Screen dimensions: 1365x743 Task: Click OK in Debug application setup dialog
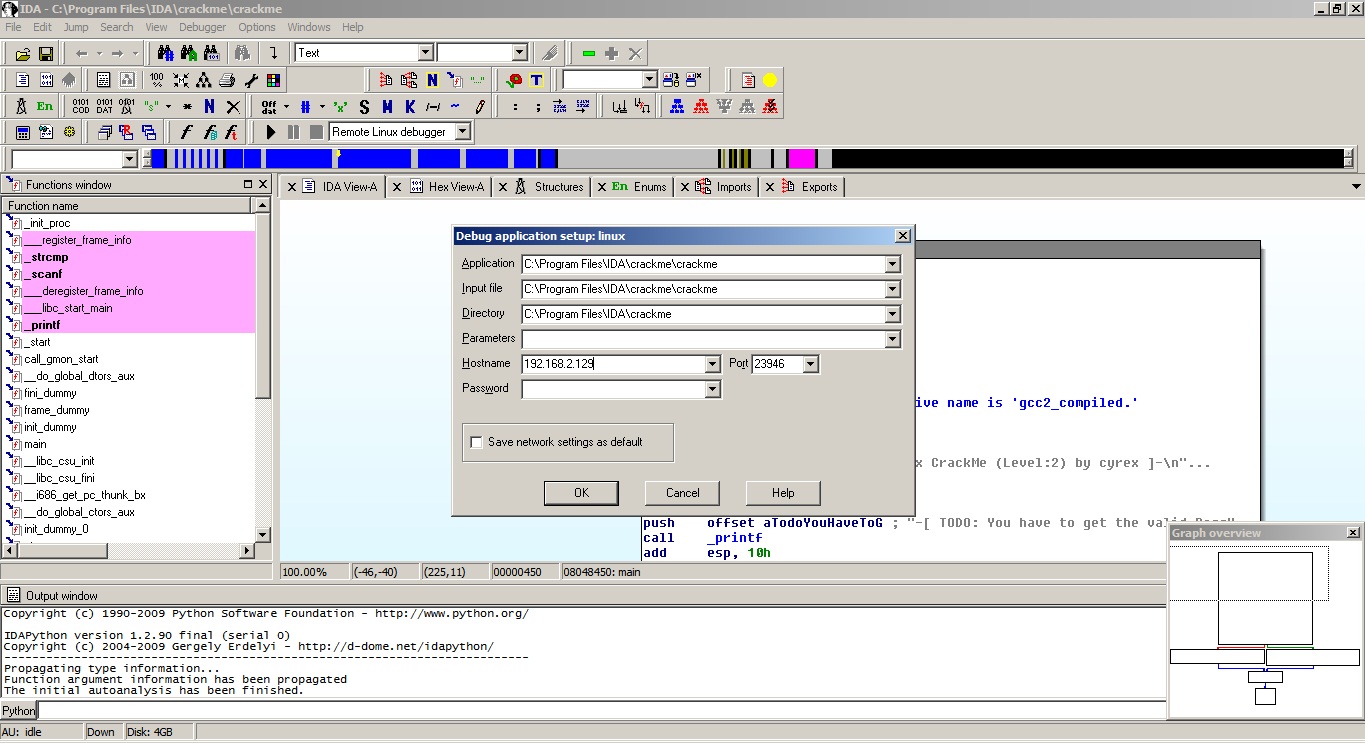[581, 493]
